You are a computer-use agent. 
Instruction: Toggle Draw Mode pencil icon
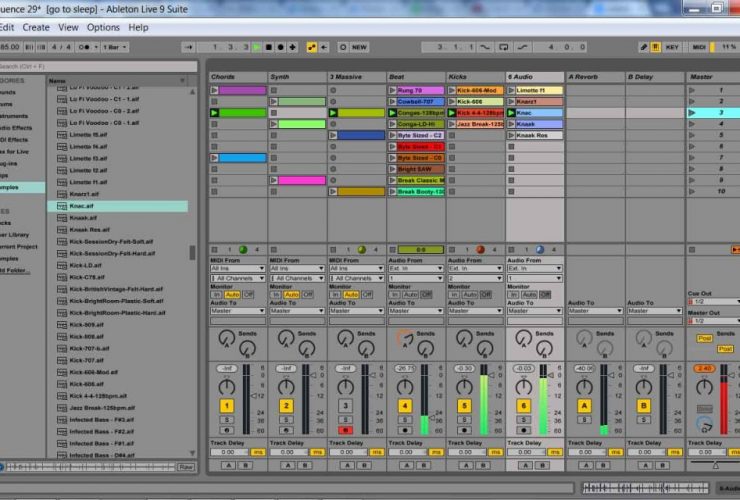(x=643, y=47)
